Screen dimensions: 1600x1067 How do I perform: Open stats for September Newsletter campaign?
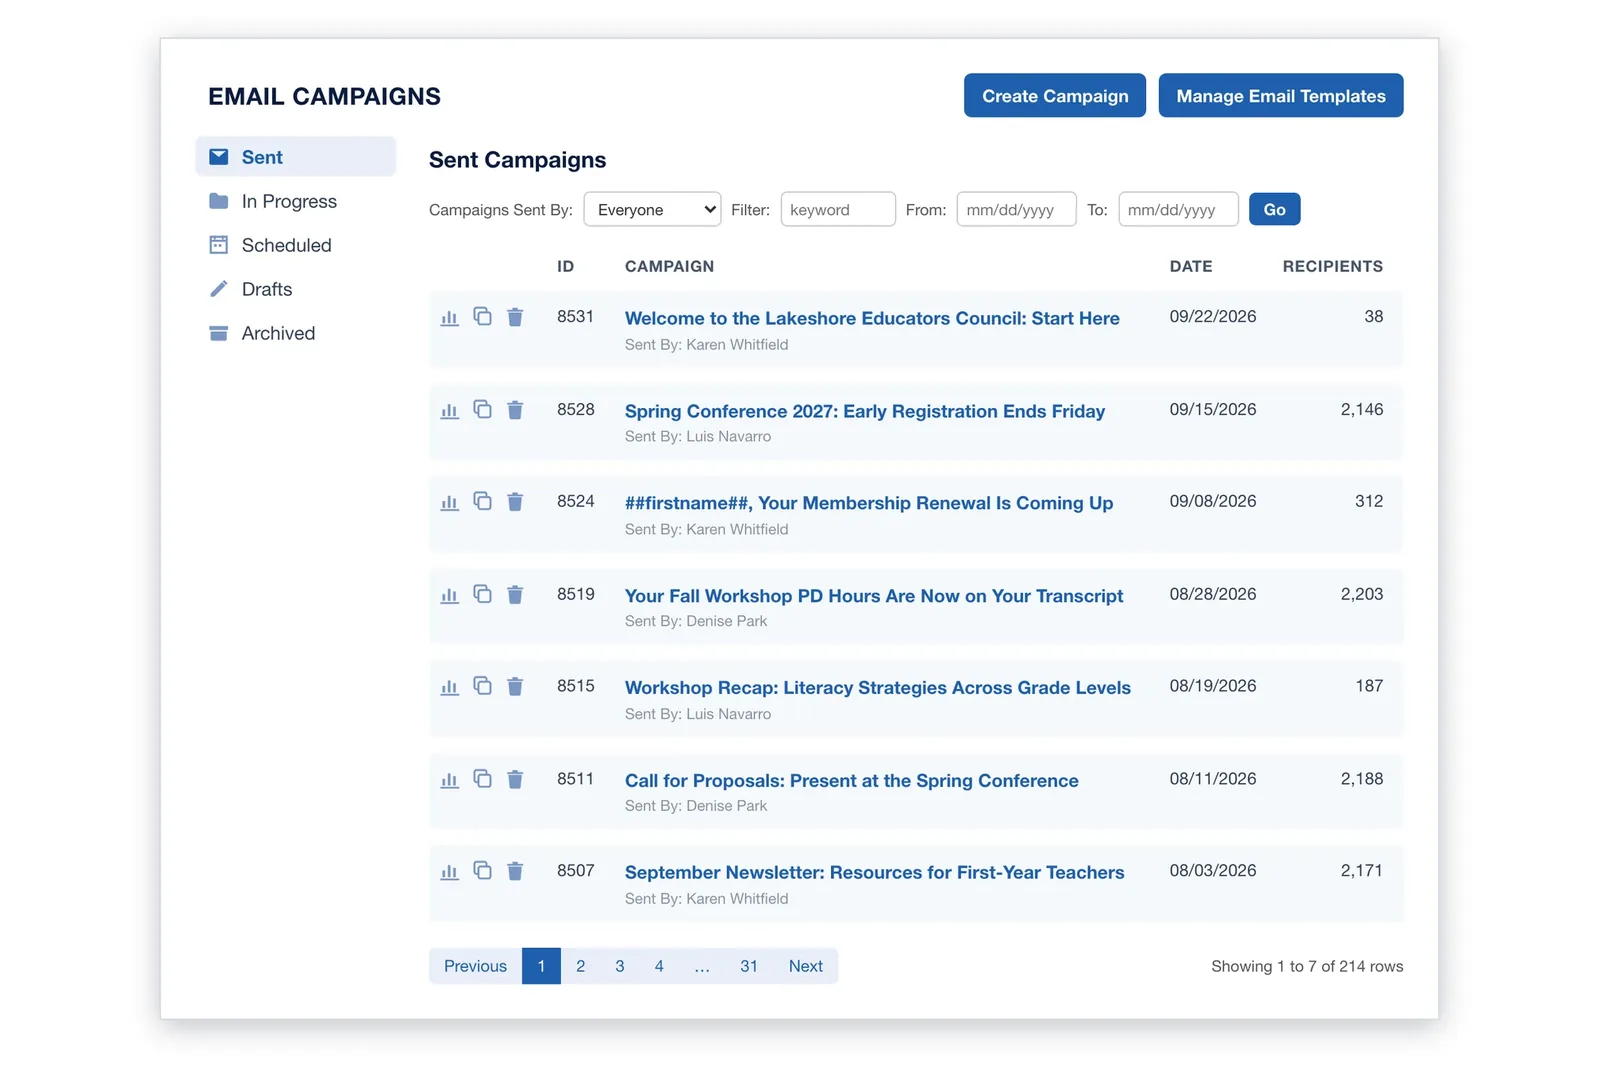click(x=450, y=872)
